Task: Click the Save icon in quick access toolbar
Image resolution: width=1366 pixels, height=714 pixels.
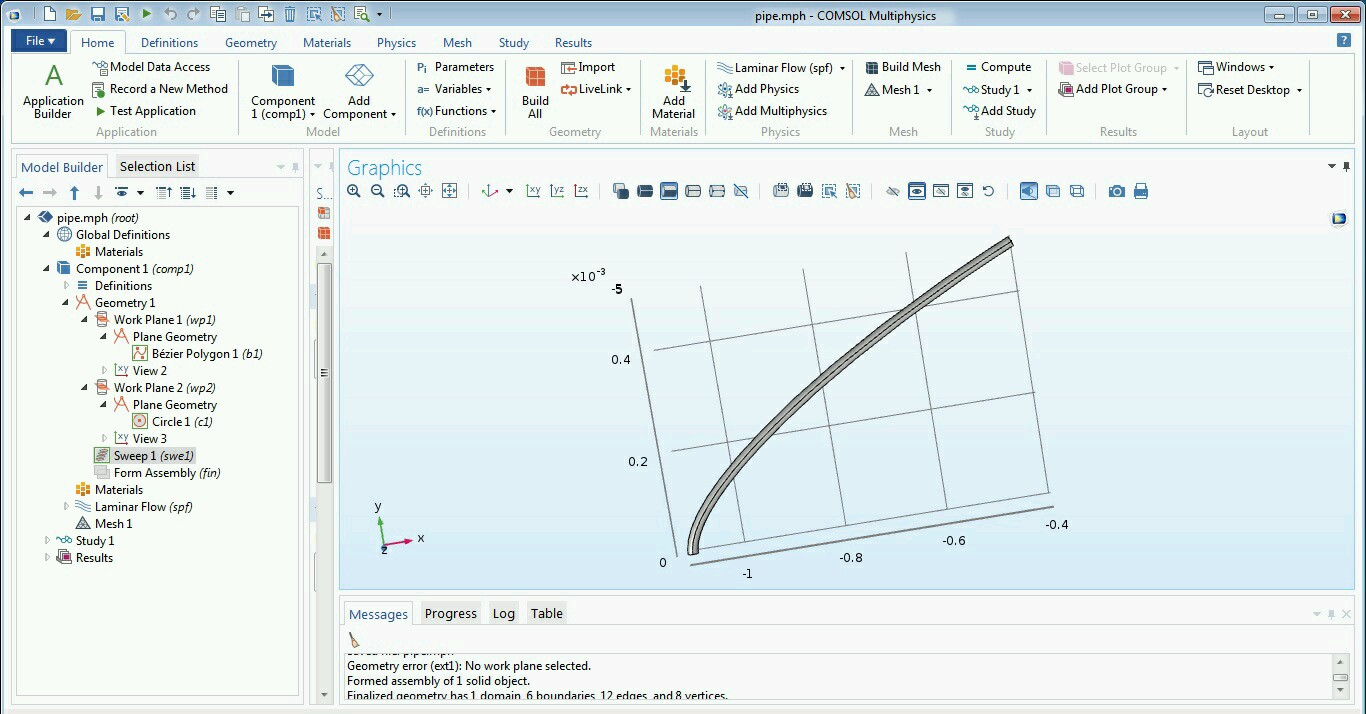Action: pyautogui.click(x=98, y=14)
